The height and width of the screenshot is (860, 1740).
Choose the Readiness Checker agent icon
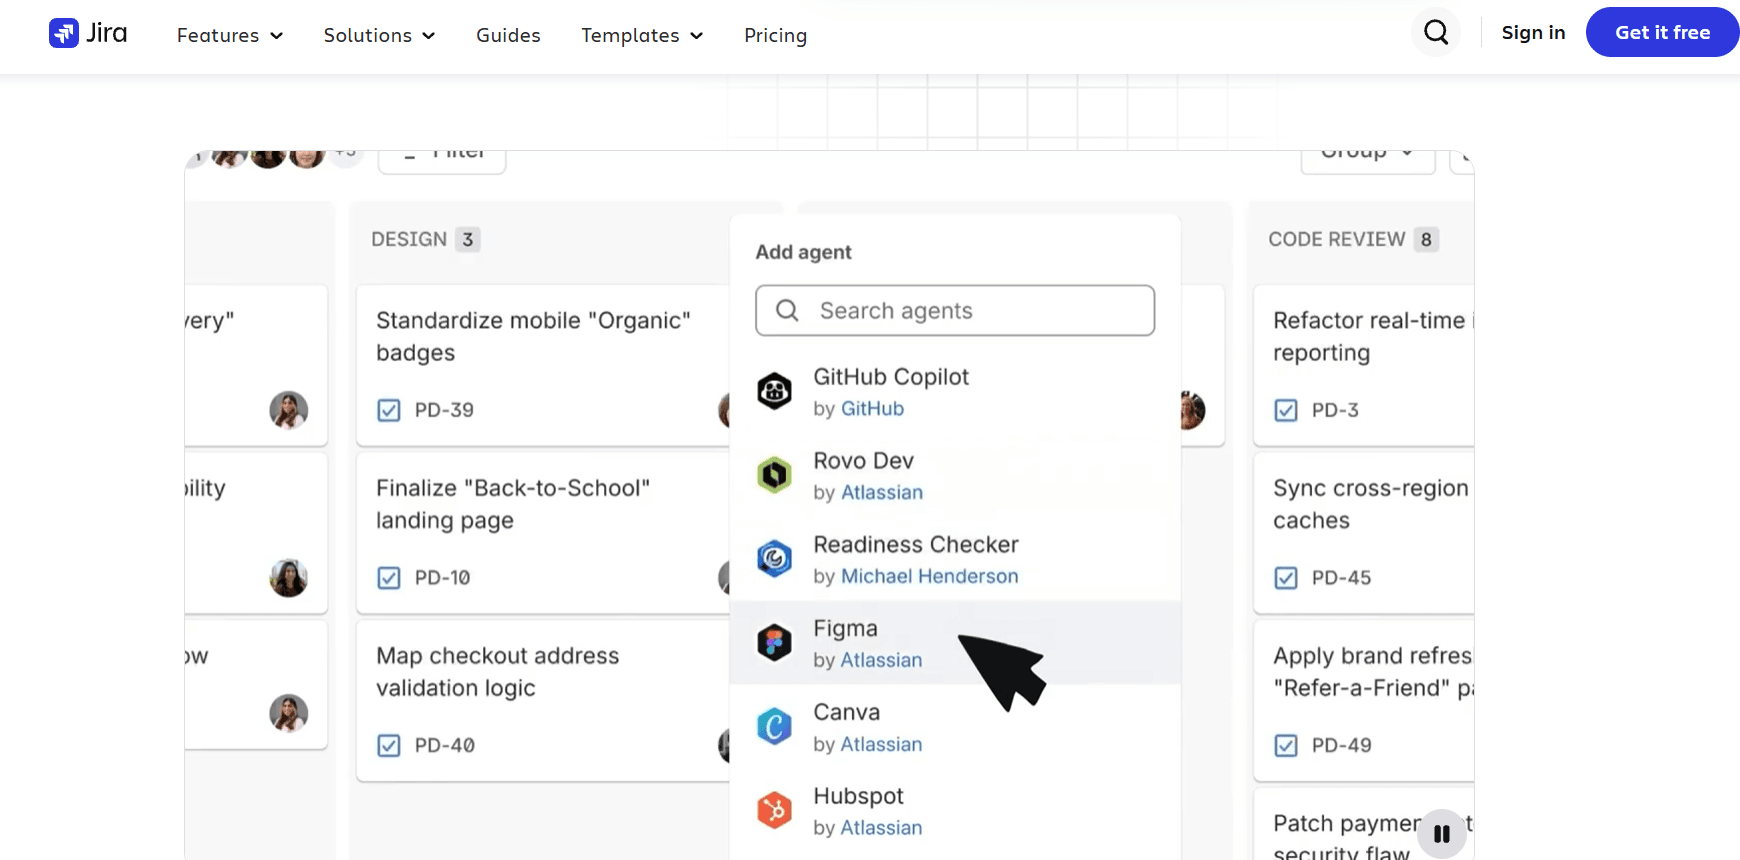click(774, 559)
